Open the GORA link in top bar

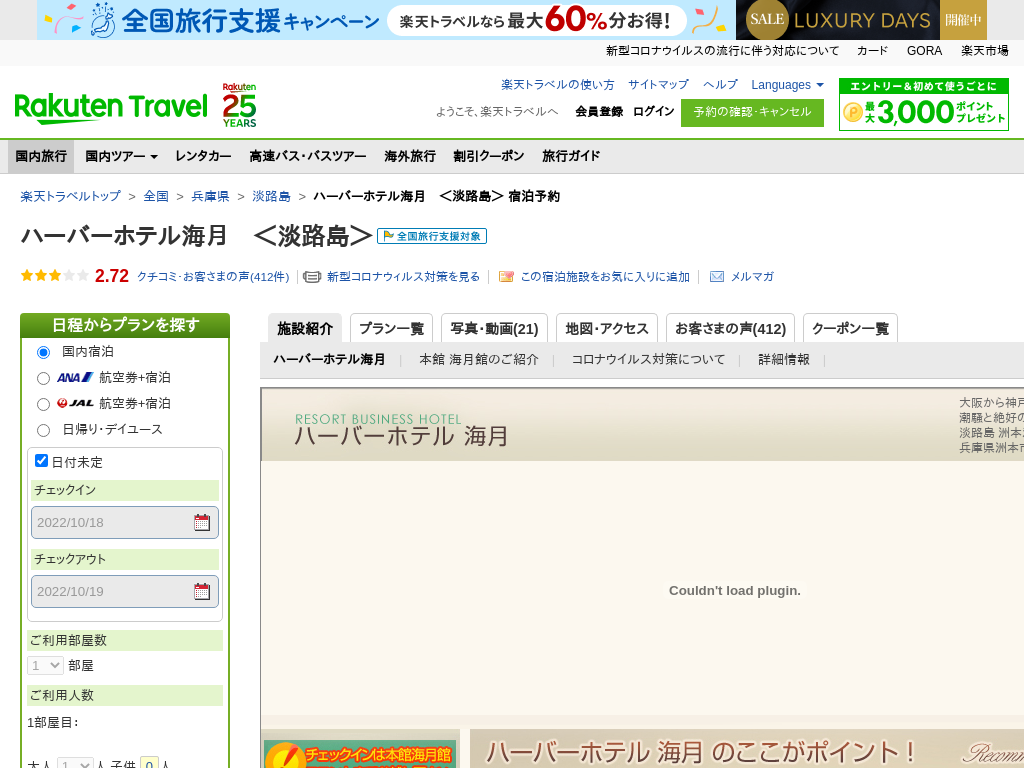pos(924,51)
